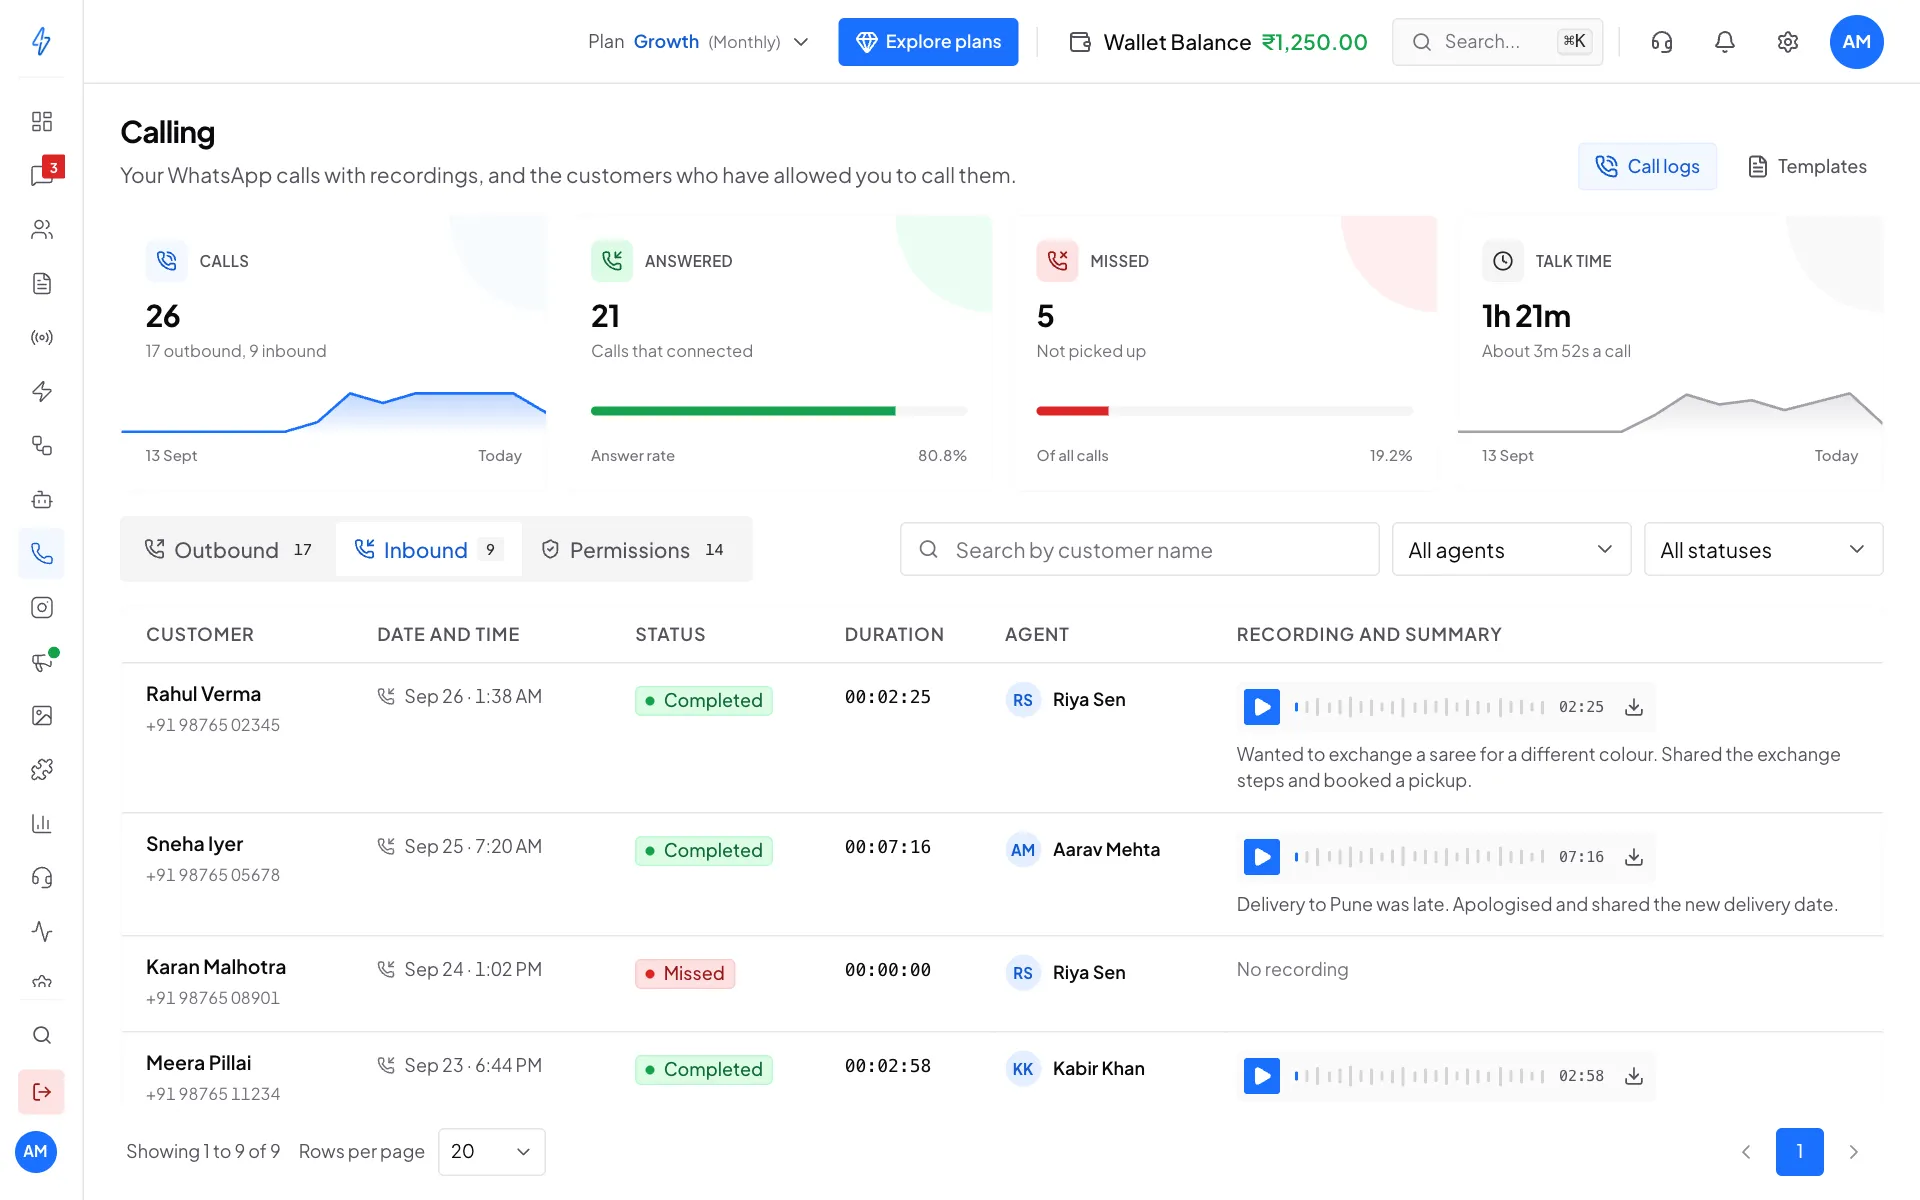Open AM profile avatar in top bar
Viewport: 1920px width, 1200px height.
(1856, 42)
